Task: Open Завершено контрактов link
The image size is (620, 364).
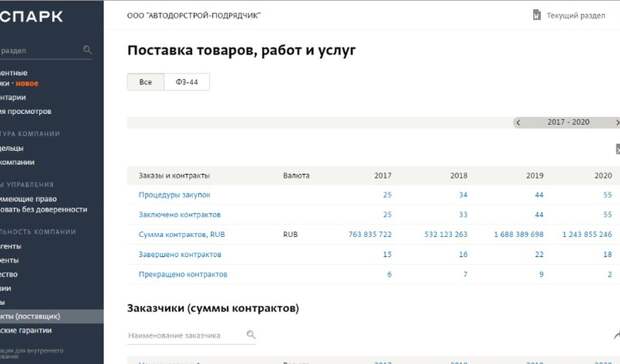Action: pyautogui.click(x=180, y=254)
